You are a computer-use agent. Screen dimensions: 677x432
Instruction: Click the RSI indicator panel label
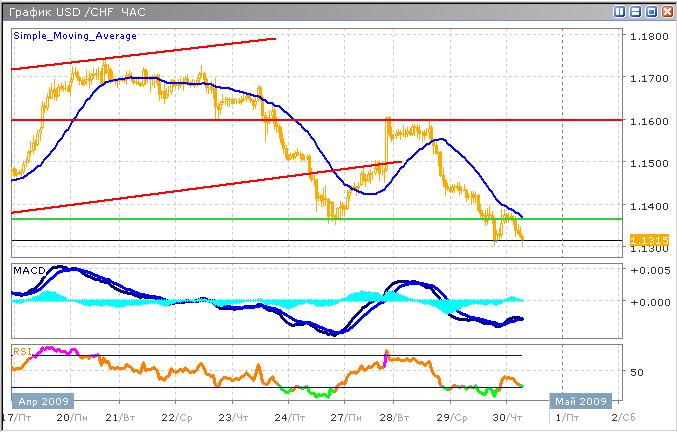click(x=21, y=351)
